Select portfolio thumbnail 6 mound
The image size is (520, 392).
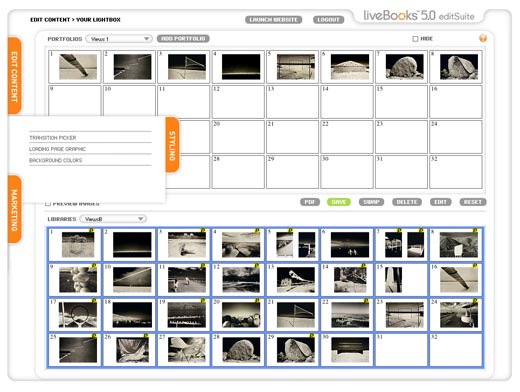pyautogui.click(x=350, y=67)
